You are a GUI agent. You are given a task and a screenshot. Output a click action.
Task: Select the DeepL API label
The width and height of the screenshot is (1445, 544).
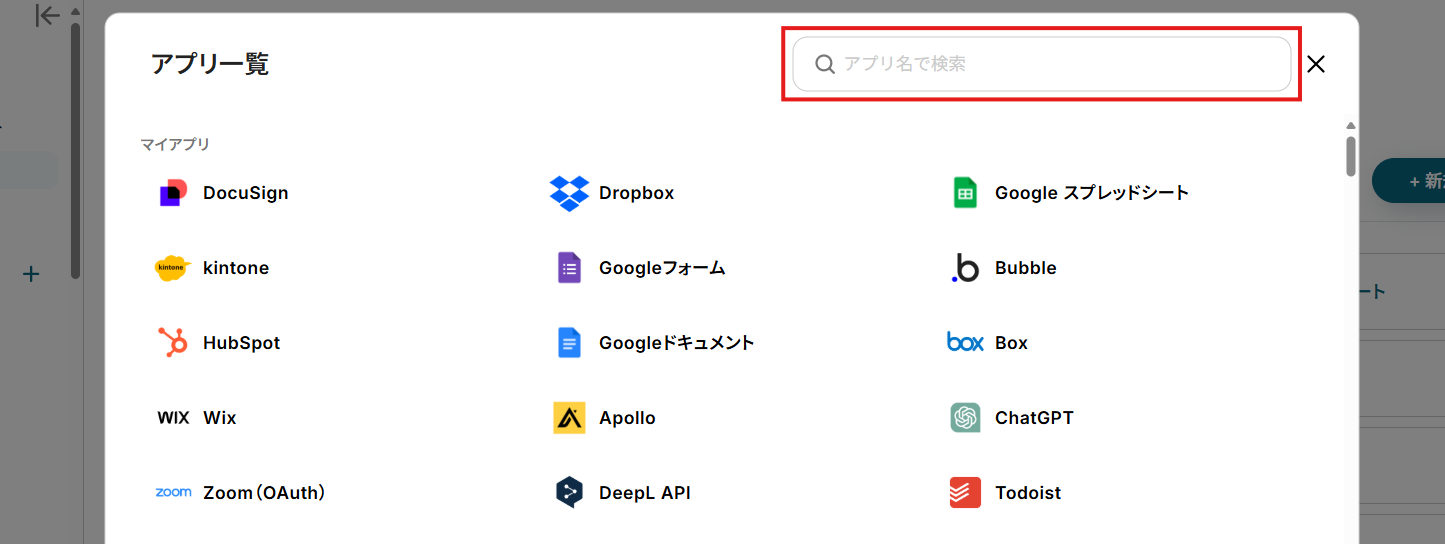click(x=645, y=493)
